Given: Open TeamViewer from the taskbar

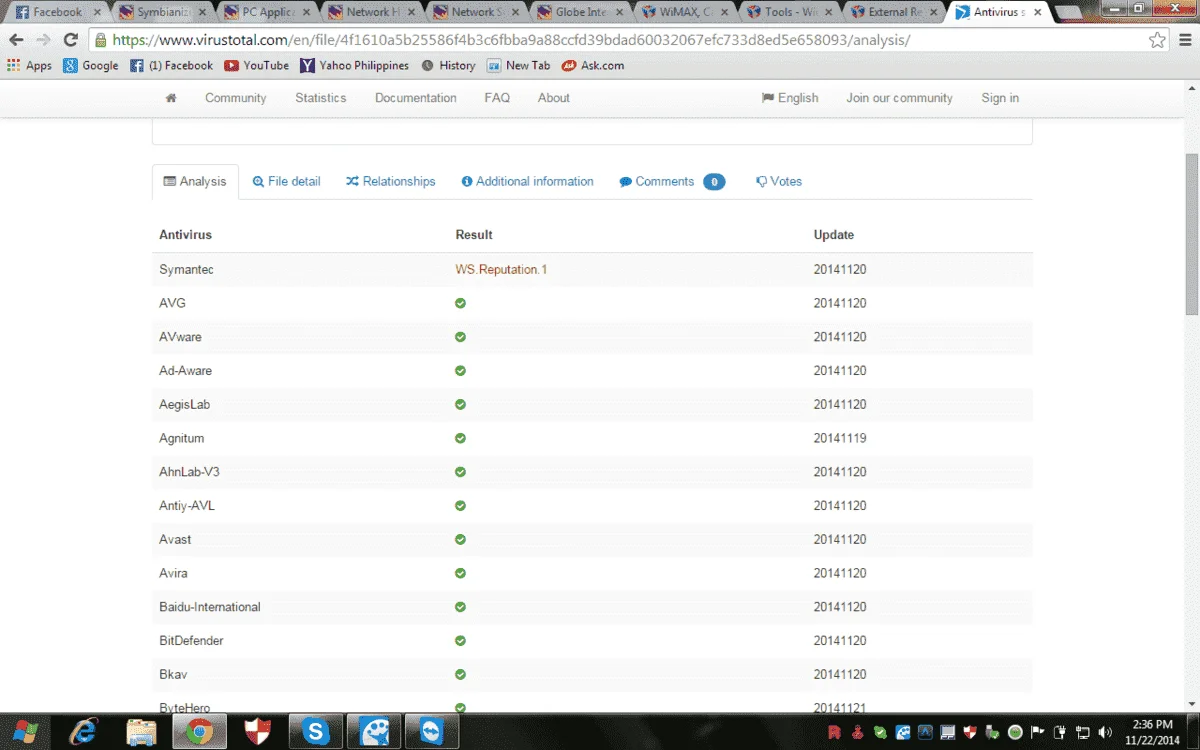Looking at the screenshot, I should tap(433, 732).
